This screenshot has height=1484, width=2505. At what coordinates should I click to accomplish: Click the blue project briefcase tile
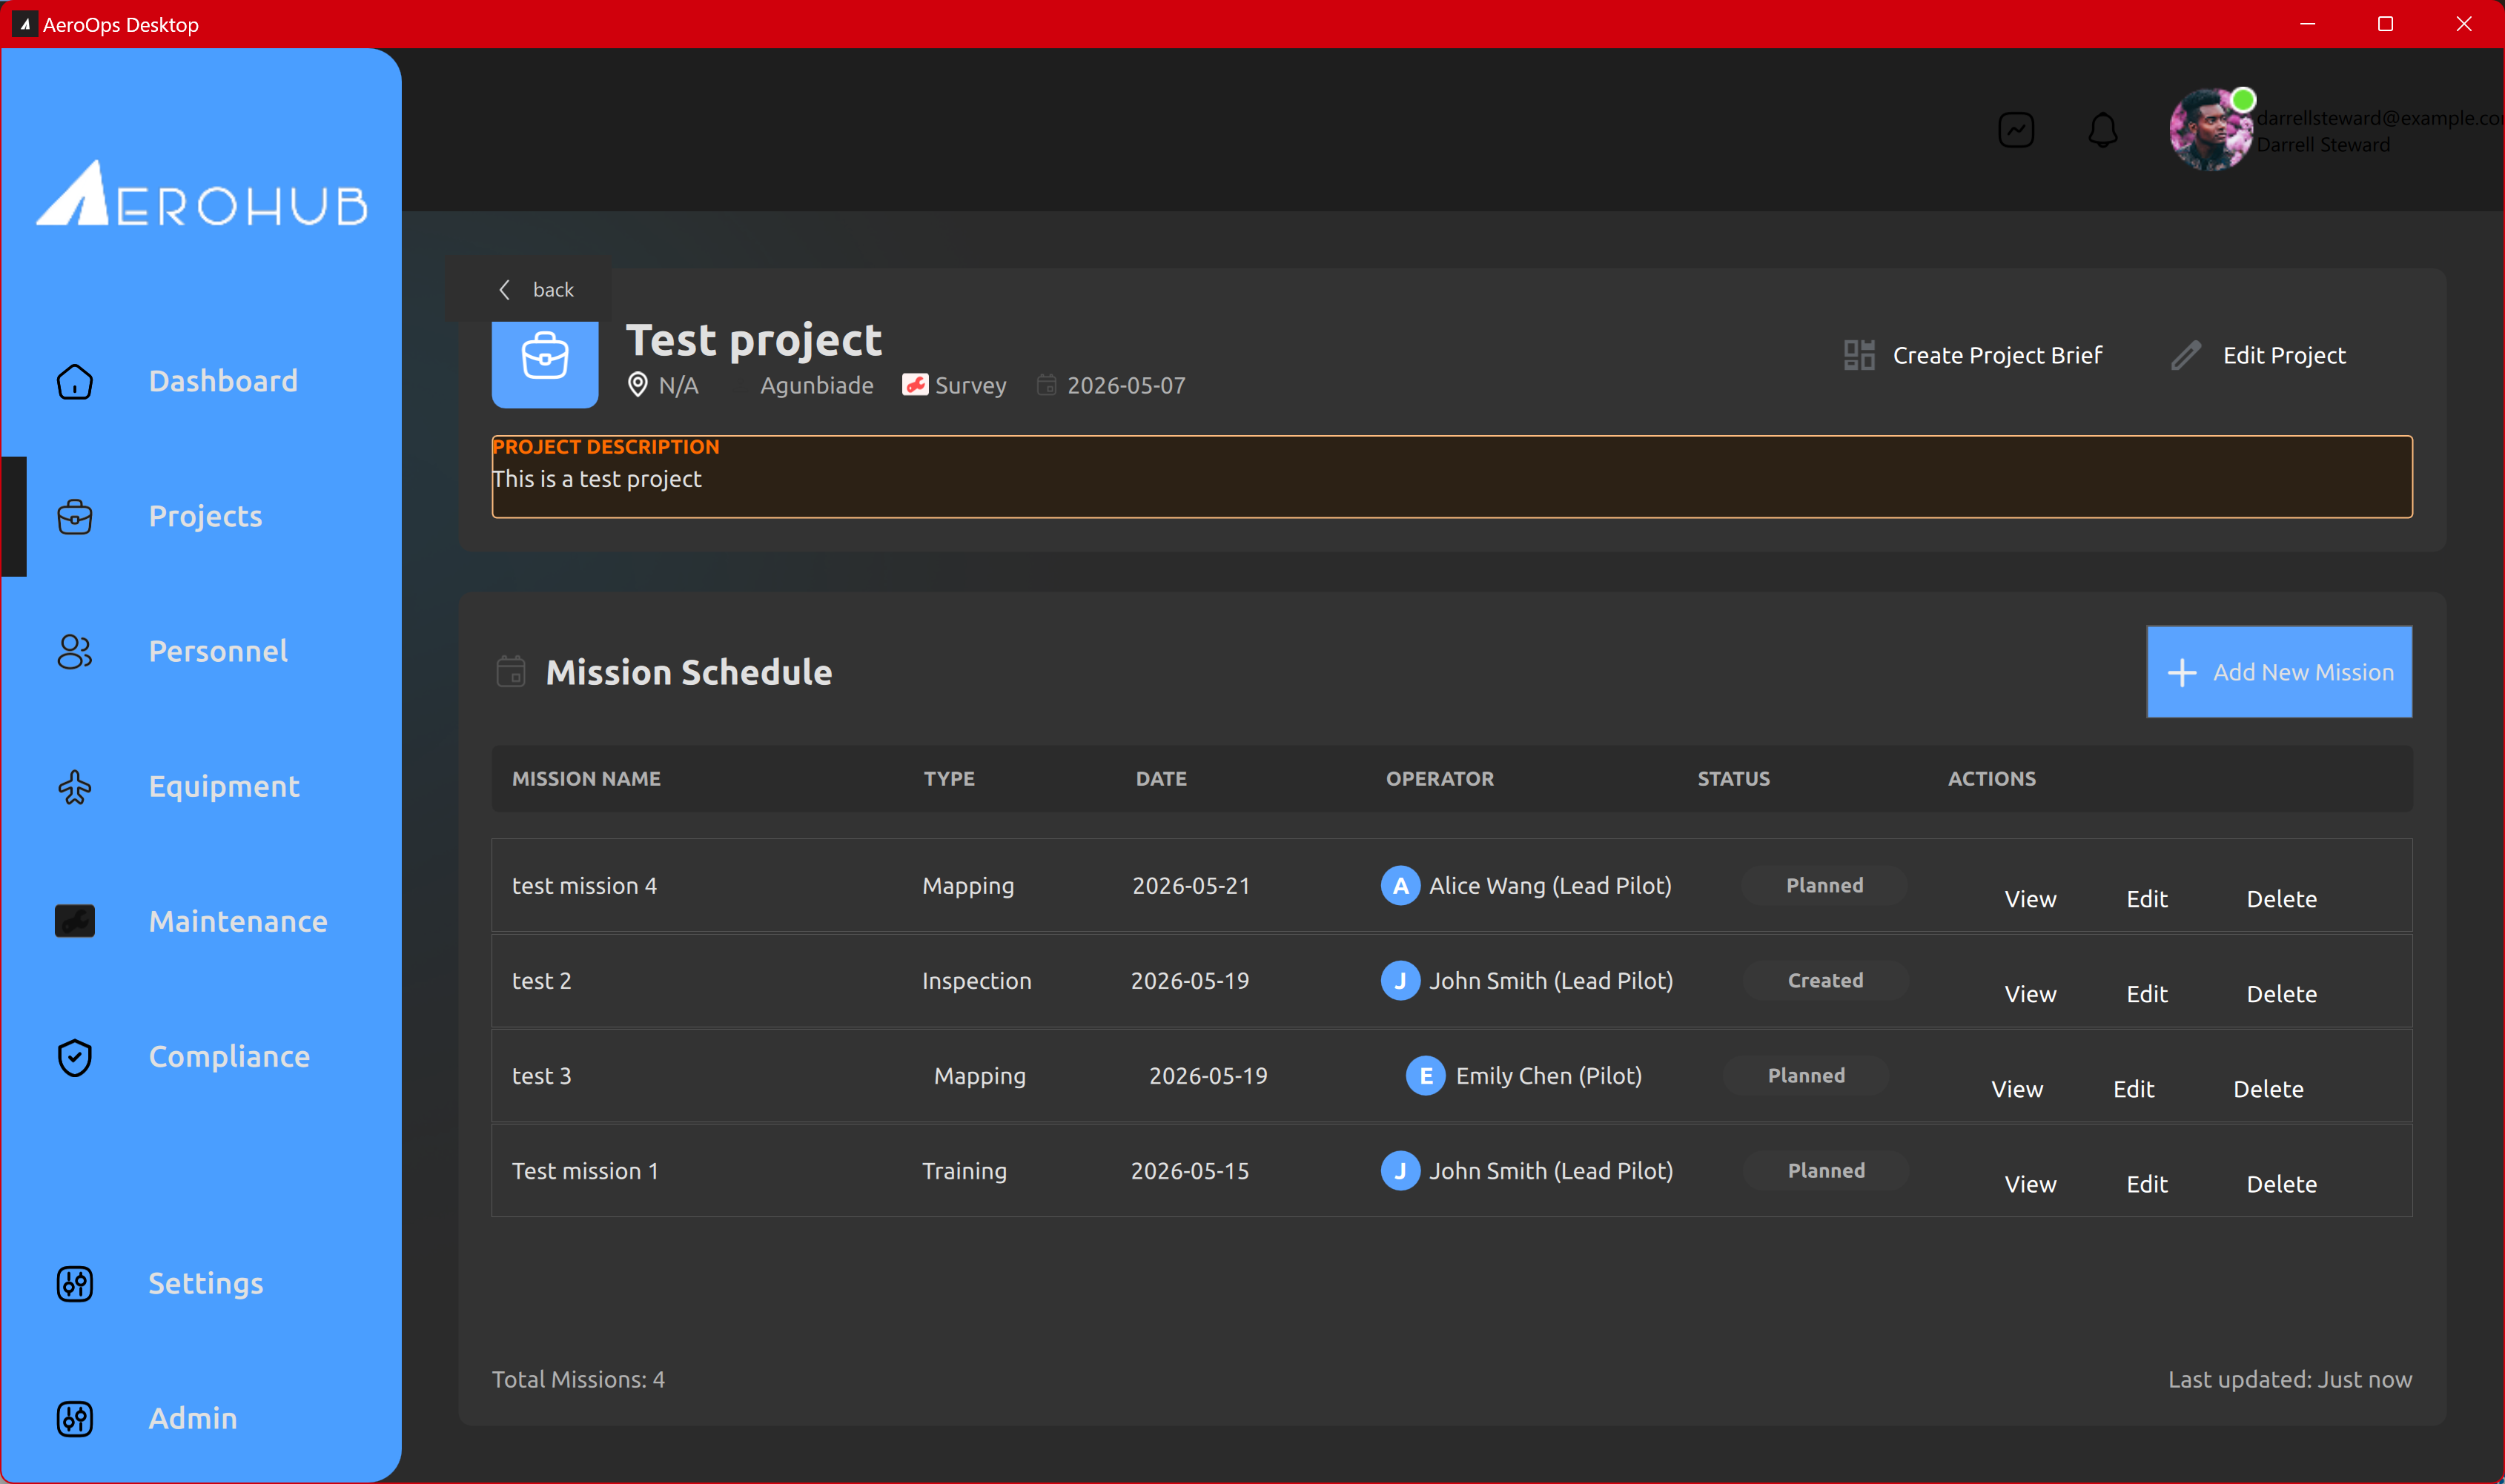coord(545,364)
